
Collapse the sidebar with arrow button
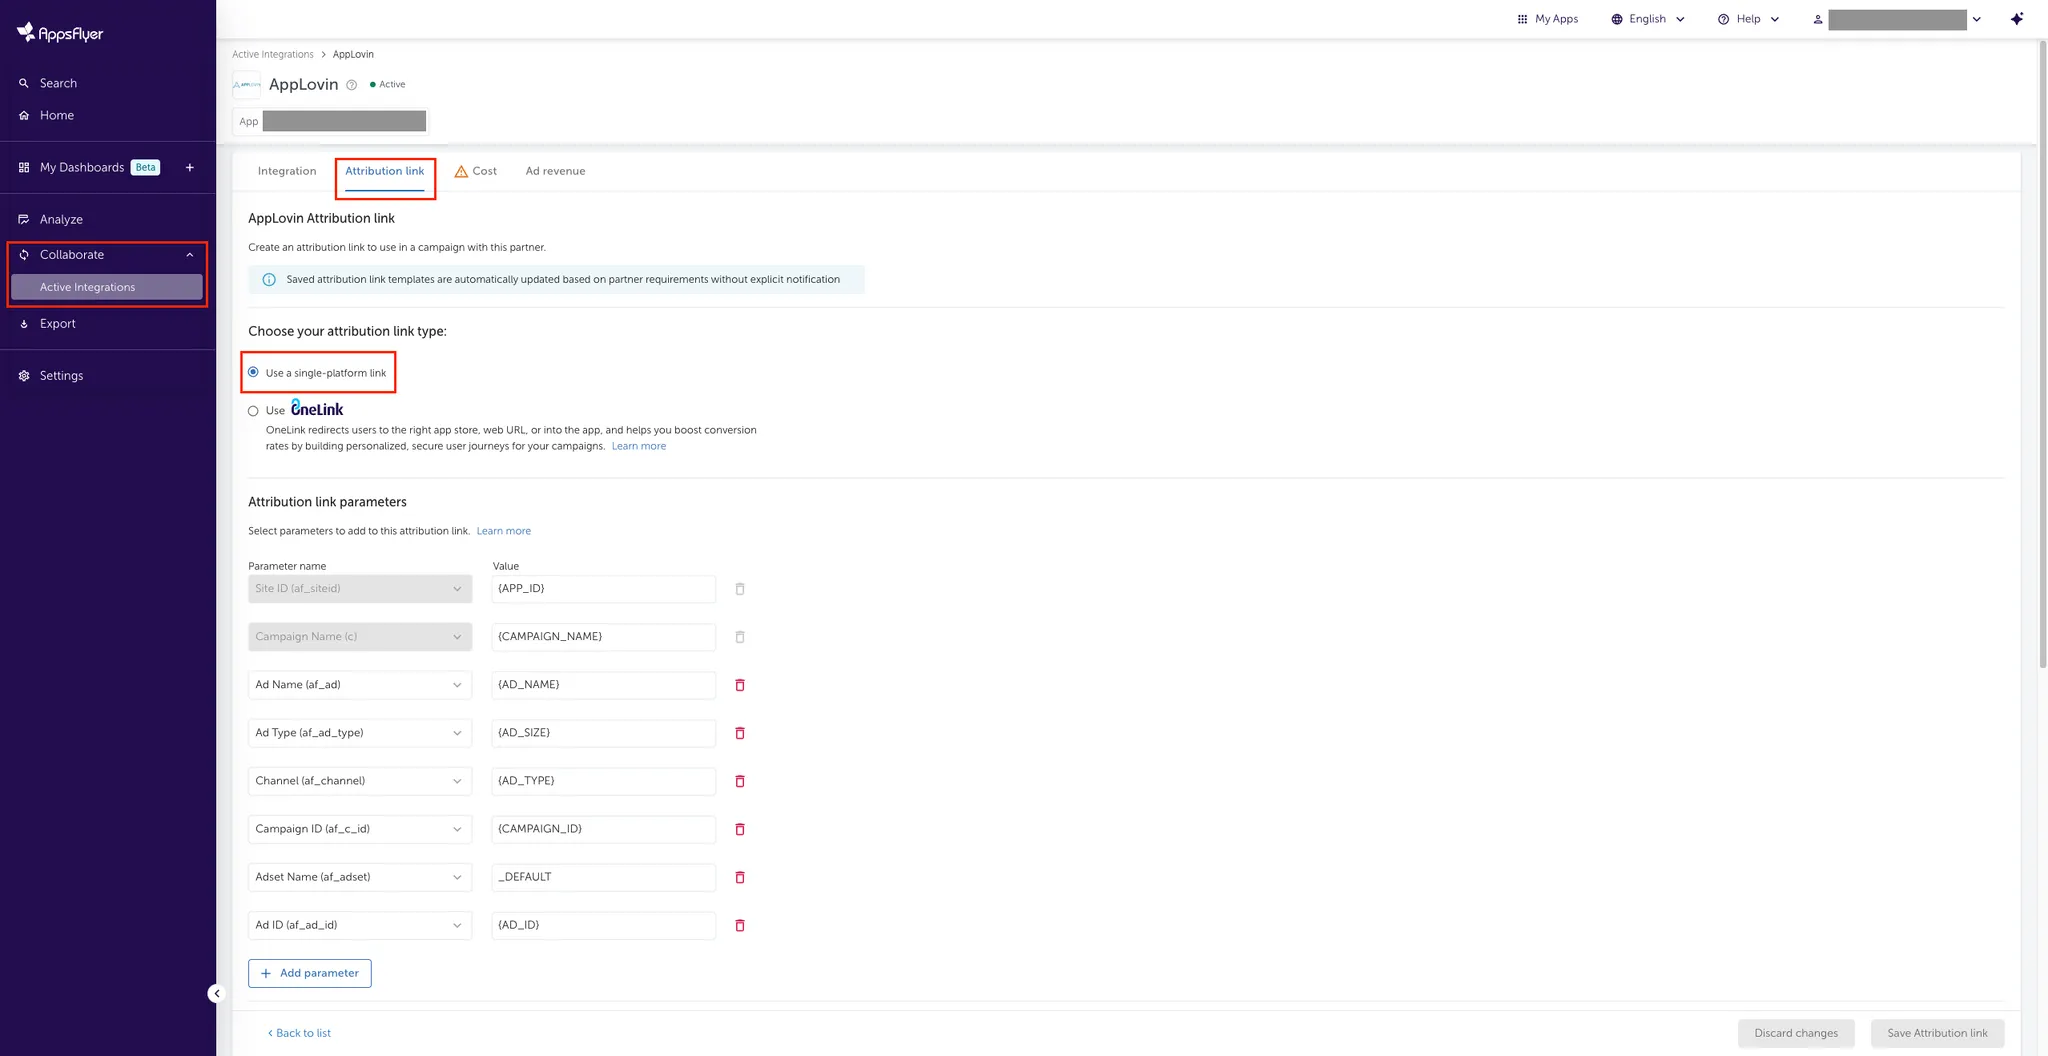216,993
